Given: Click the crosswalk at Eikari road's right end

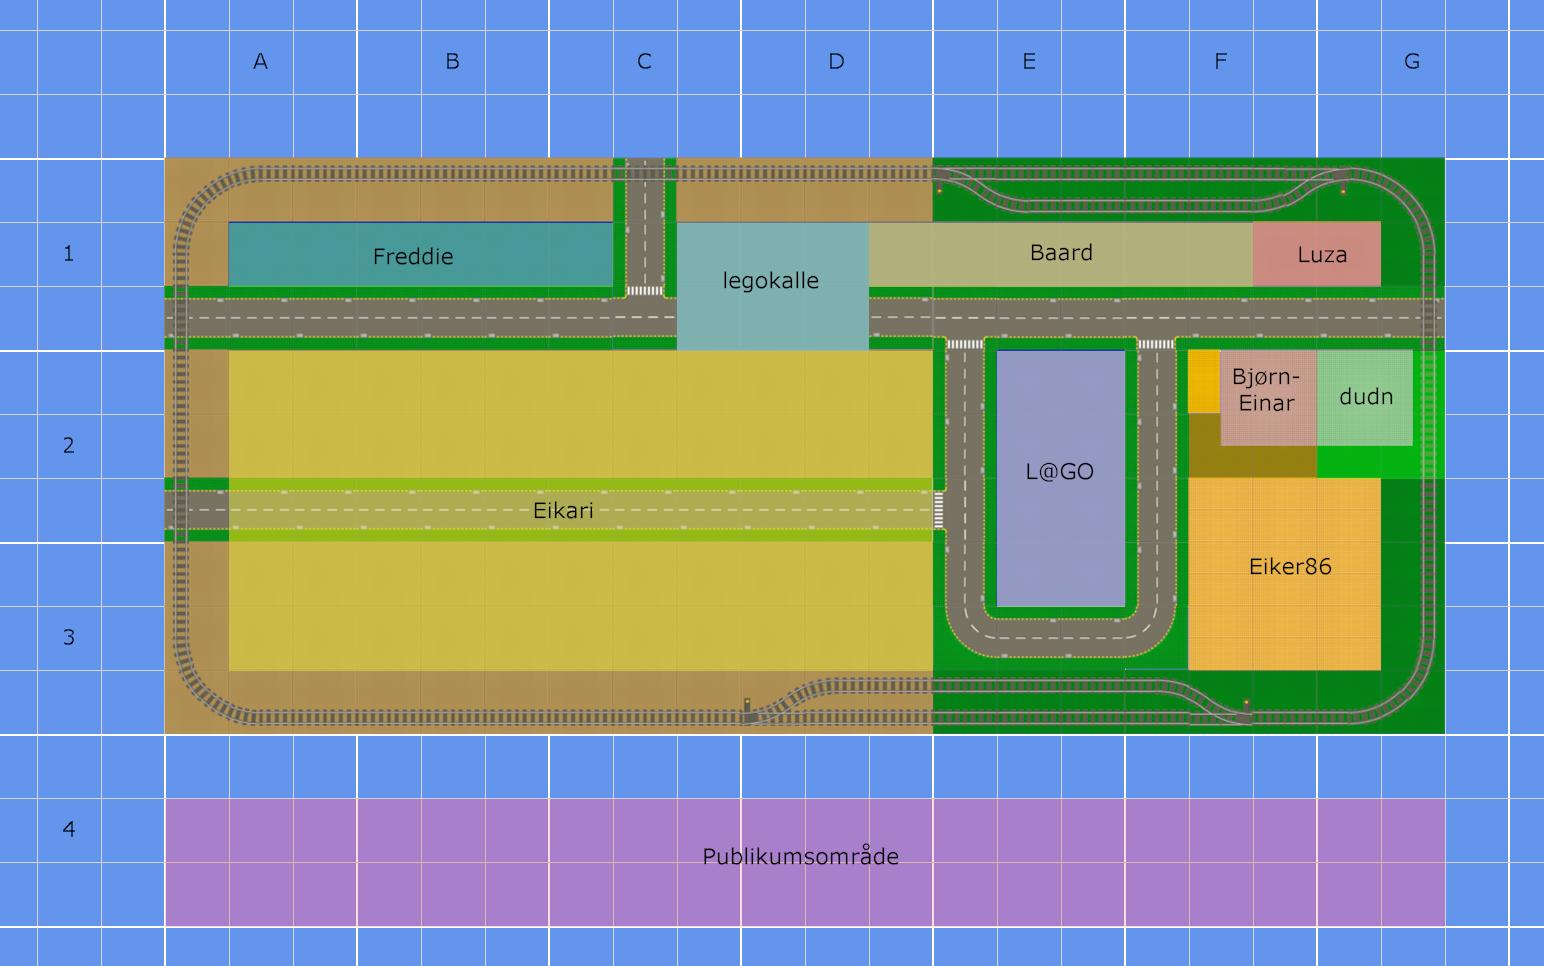Looking at the screenshot, I should [939, 510].
